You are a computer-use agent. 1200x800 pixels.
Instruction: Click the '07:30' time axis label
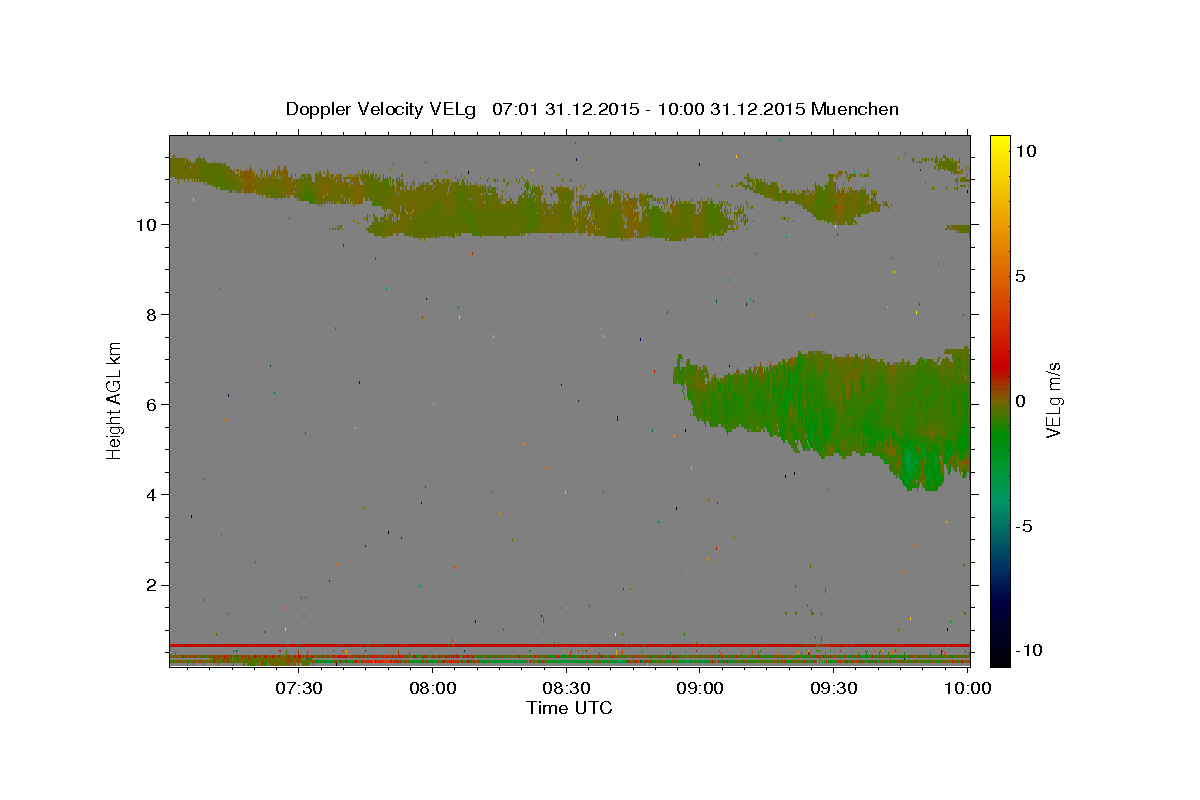(x=298, y=689)
